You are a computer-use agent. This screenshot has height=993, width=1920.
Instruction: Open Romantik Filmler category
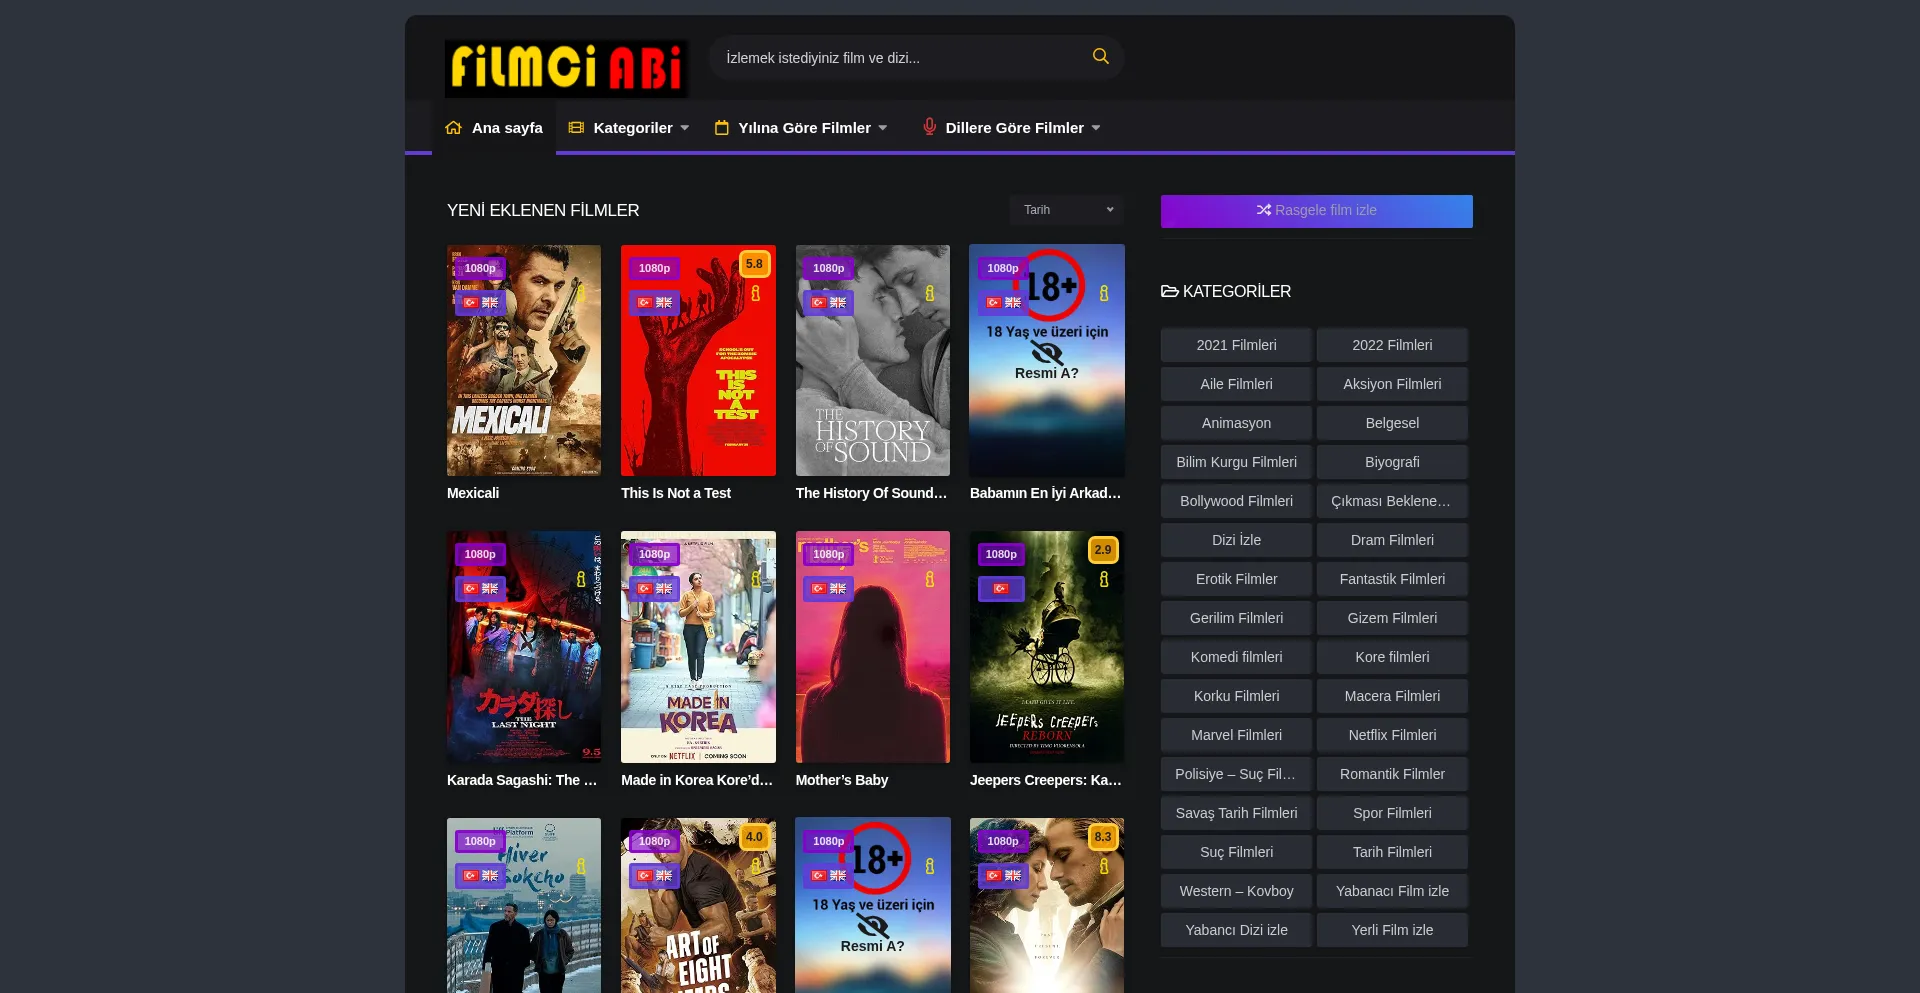point(1392,774)
